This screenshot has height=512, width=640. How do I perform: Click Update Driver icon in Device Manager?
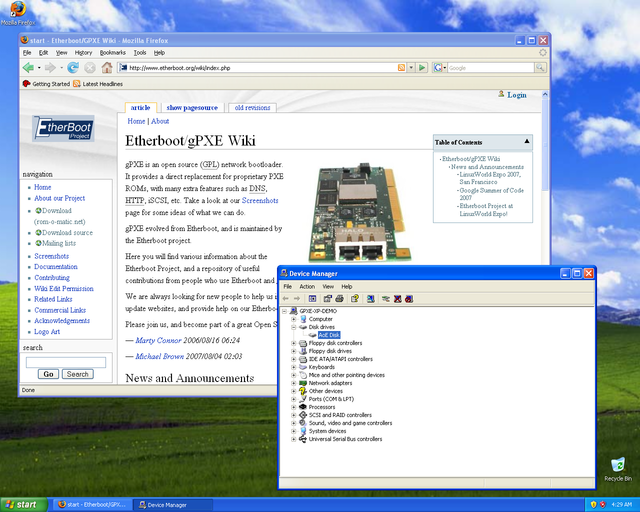pyautogui.click(x=386, y=299)
